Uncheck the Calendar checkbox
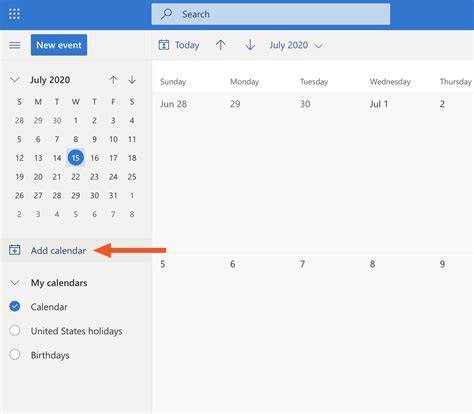The height and width of the screenshot is (414, 474). tap(15, 306)
